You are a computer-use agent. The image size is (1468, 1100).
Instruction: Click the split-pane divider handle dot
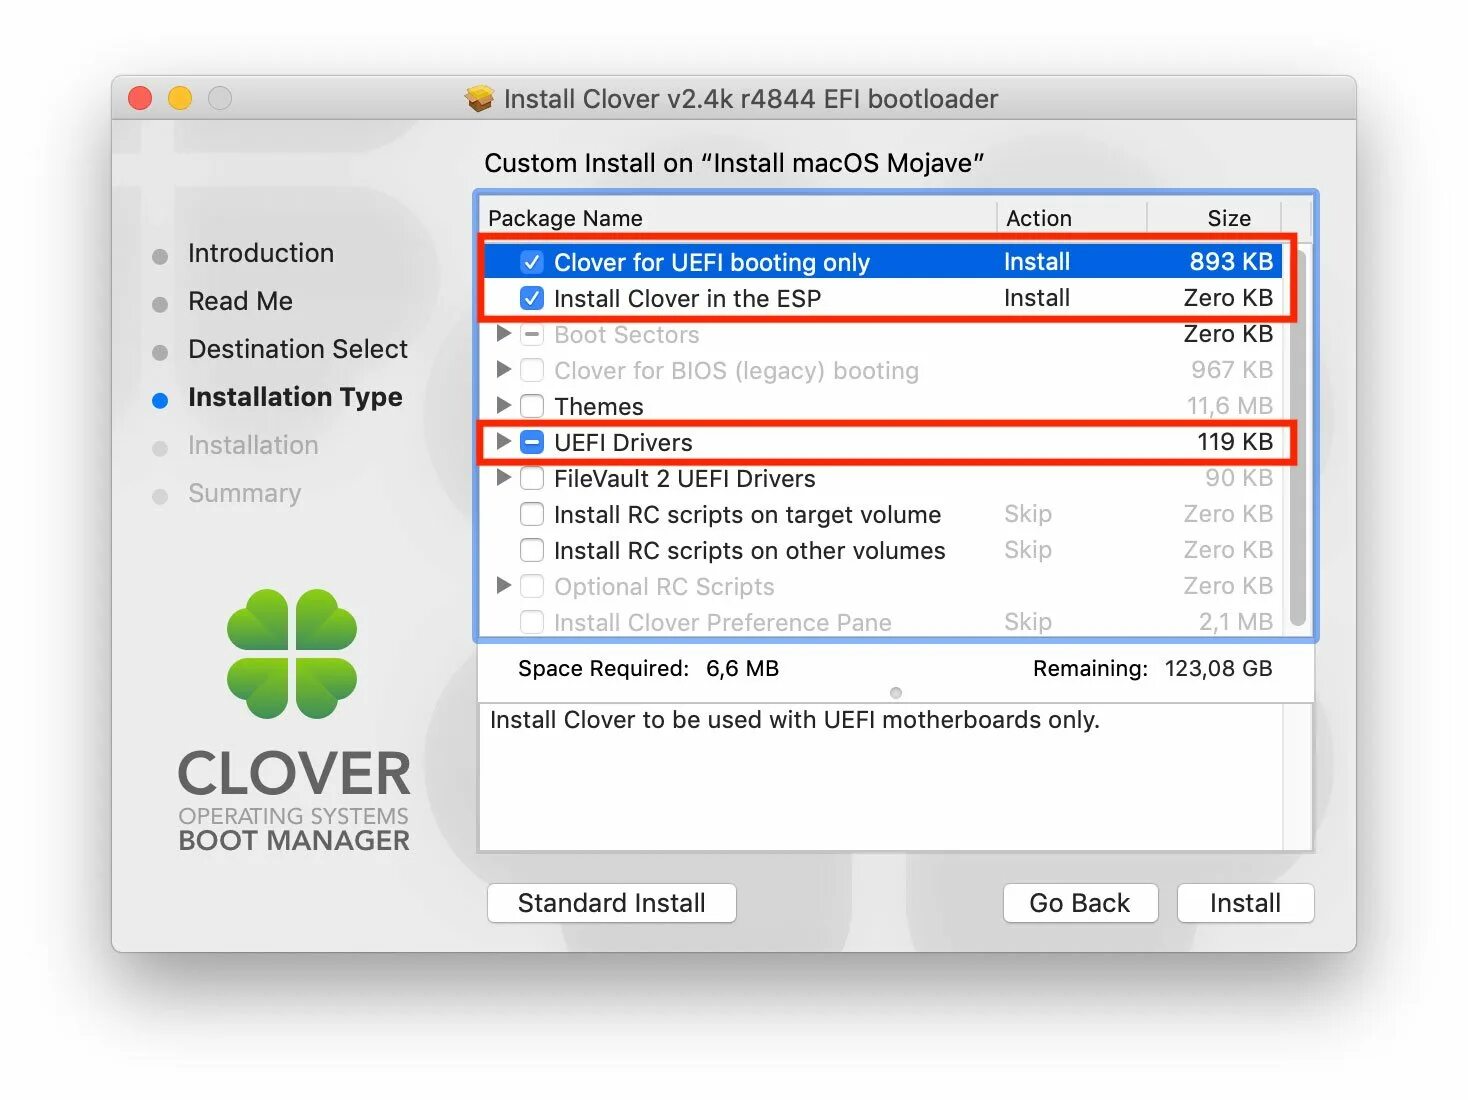pos(896,693)
